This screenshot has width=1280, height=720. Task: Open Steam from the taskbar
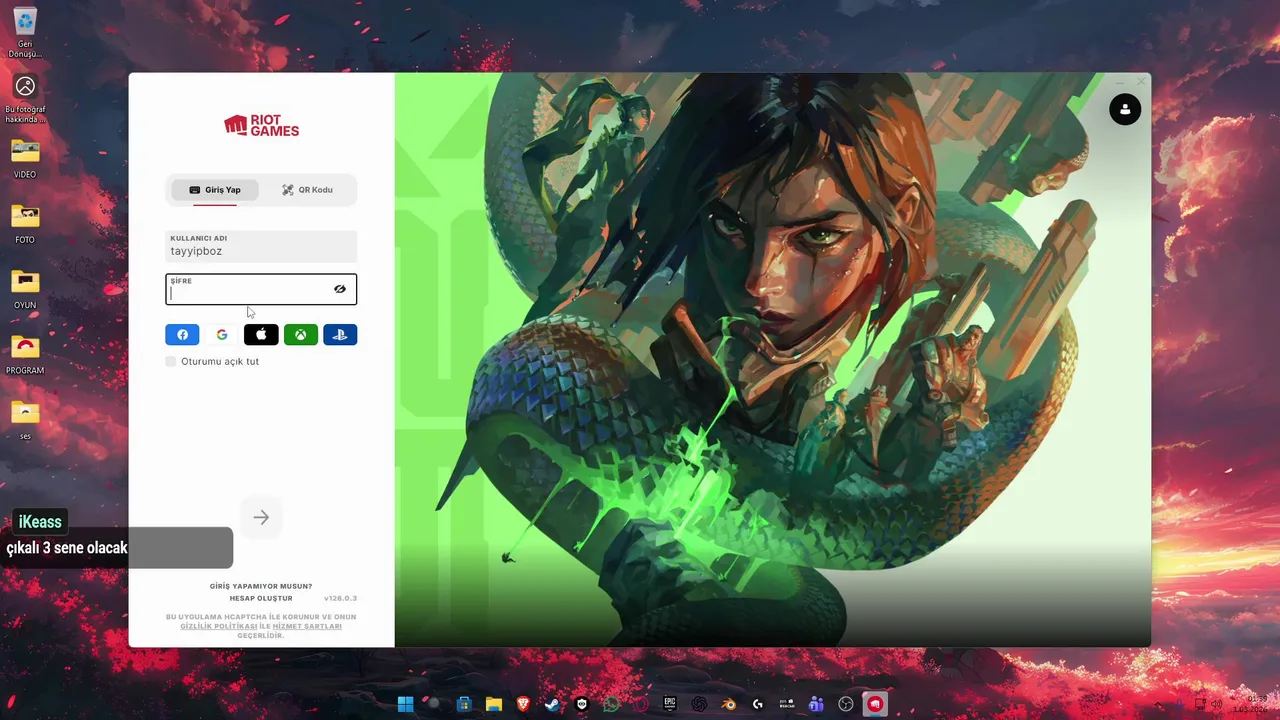[552, 704]
